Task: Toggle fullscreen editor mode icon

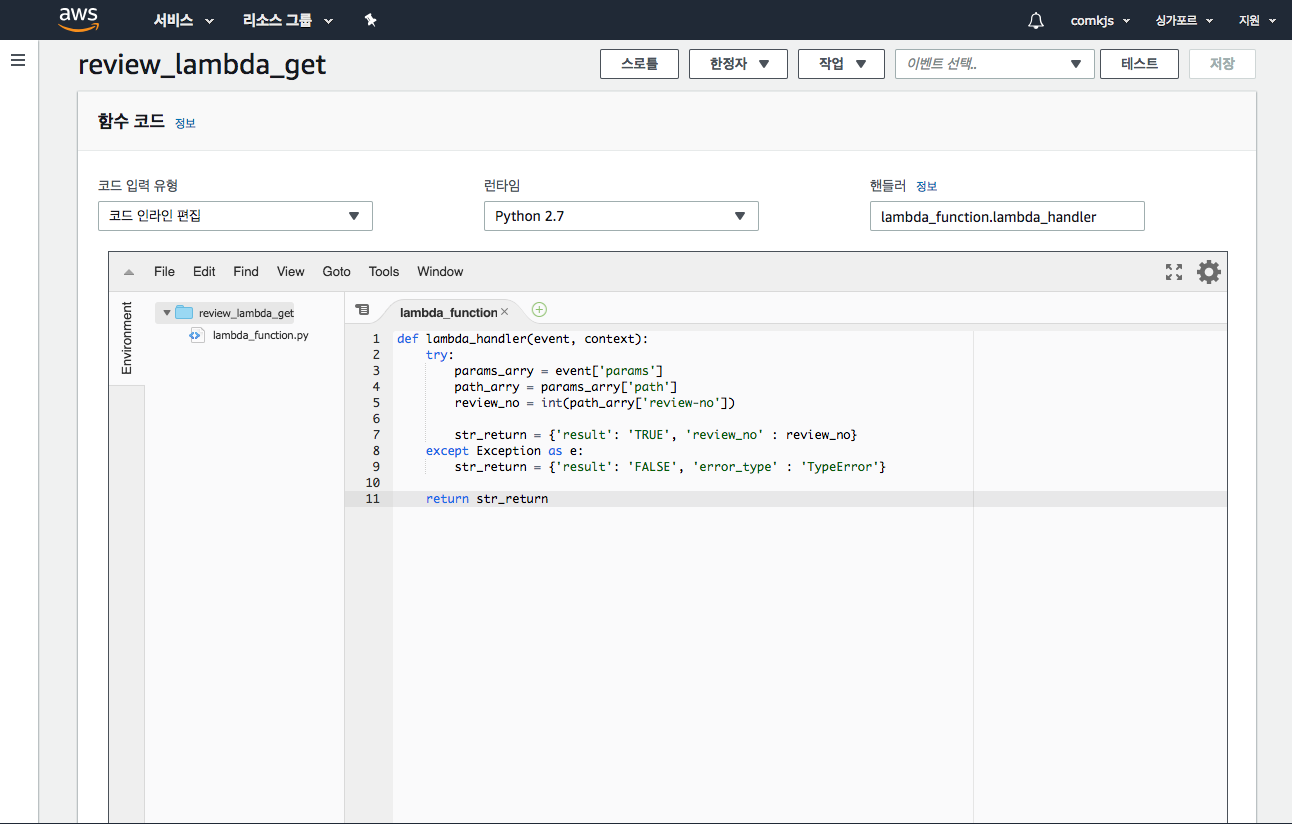Action: click(1174, 272)
